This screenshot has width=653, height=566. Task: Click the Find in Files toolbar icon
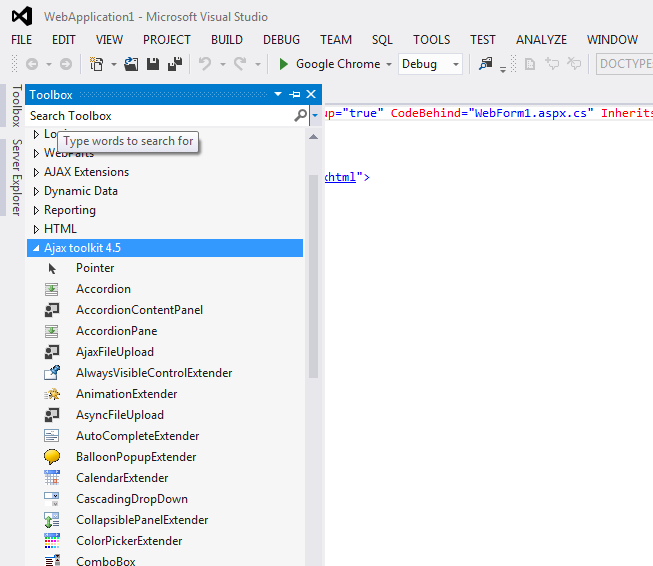486,64
